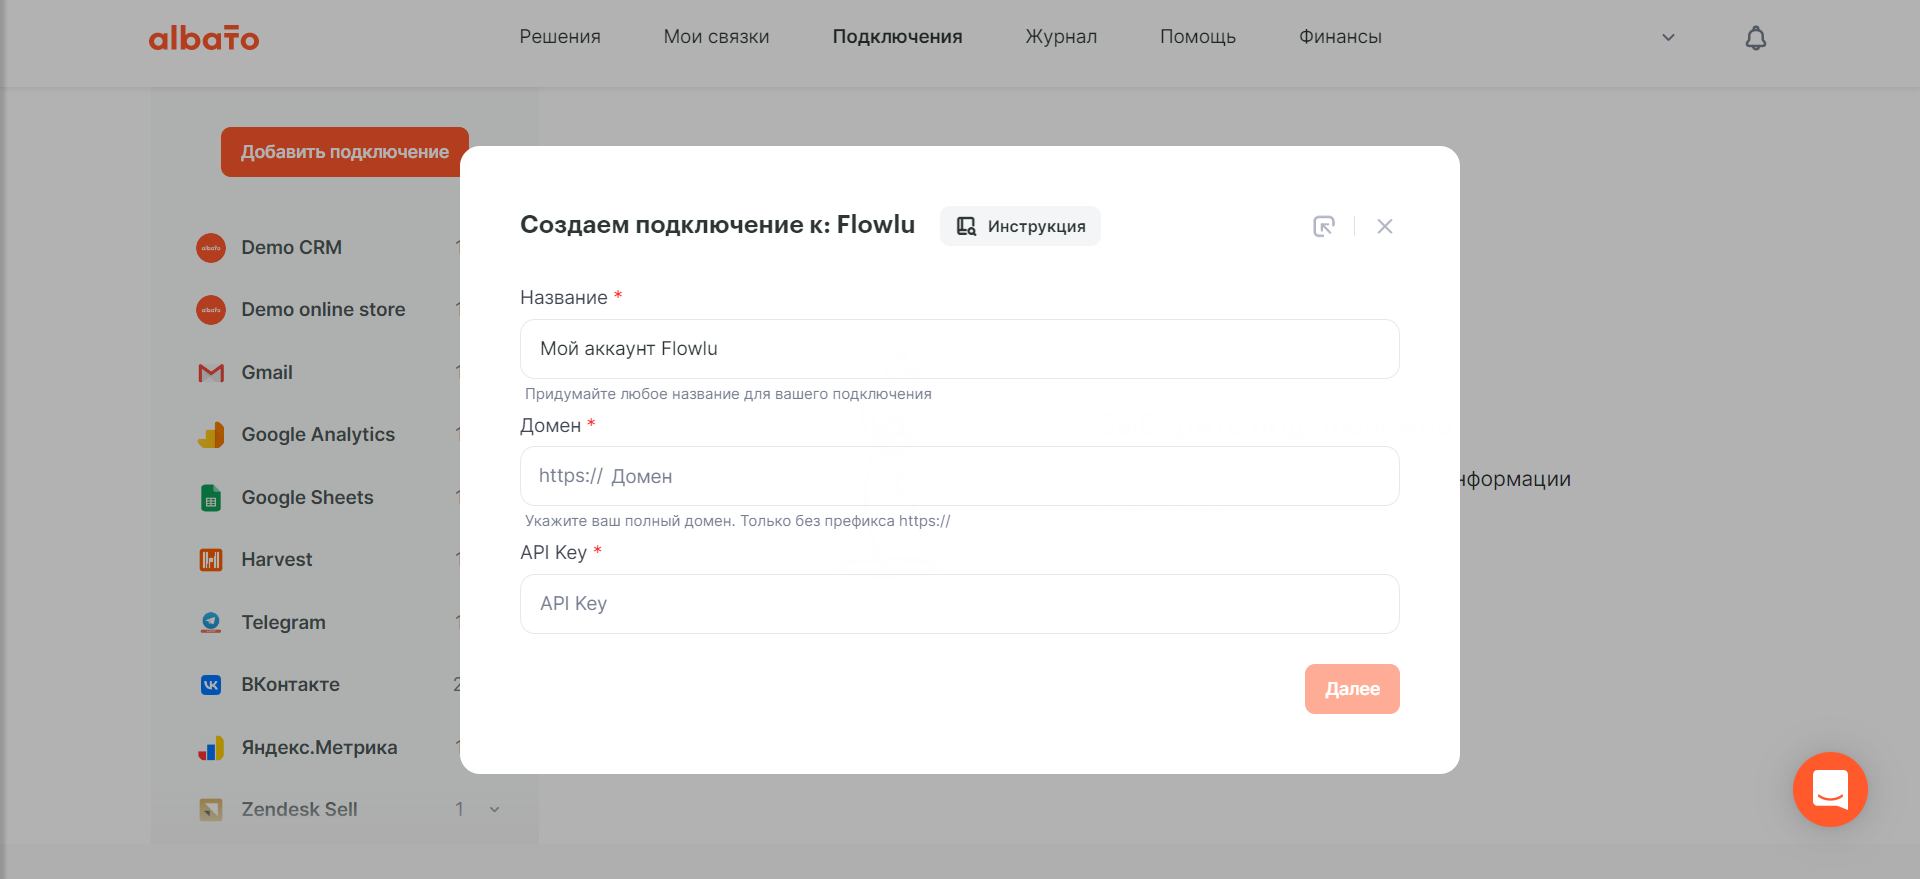1920x879 pixels.
Task: Click the Добавить подключение button
Action: pyautogui.click(x=345, y=152)
